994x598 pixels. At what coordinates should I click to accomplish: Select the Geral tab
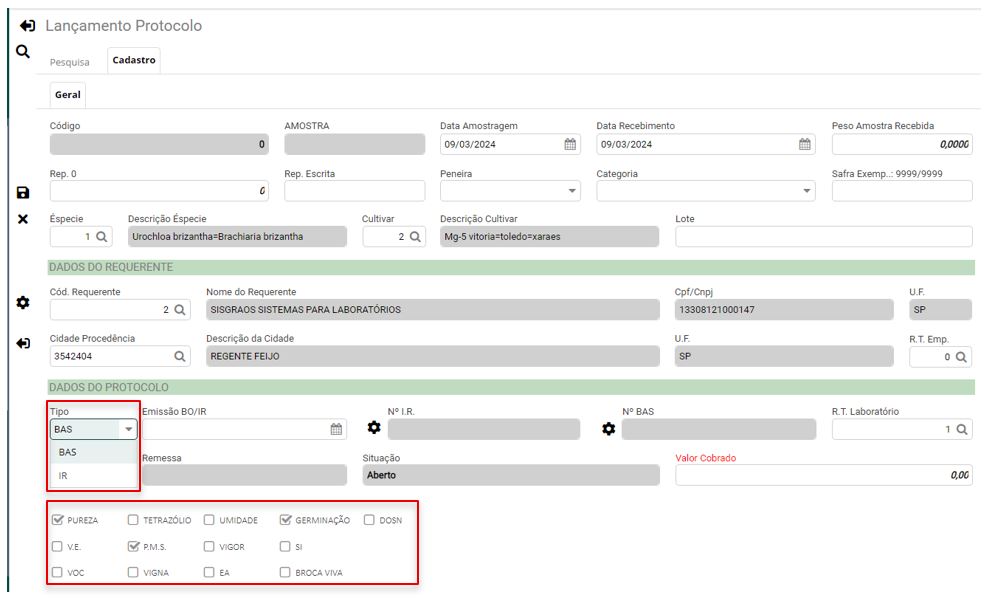pos(68,95)
